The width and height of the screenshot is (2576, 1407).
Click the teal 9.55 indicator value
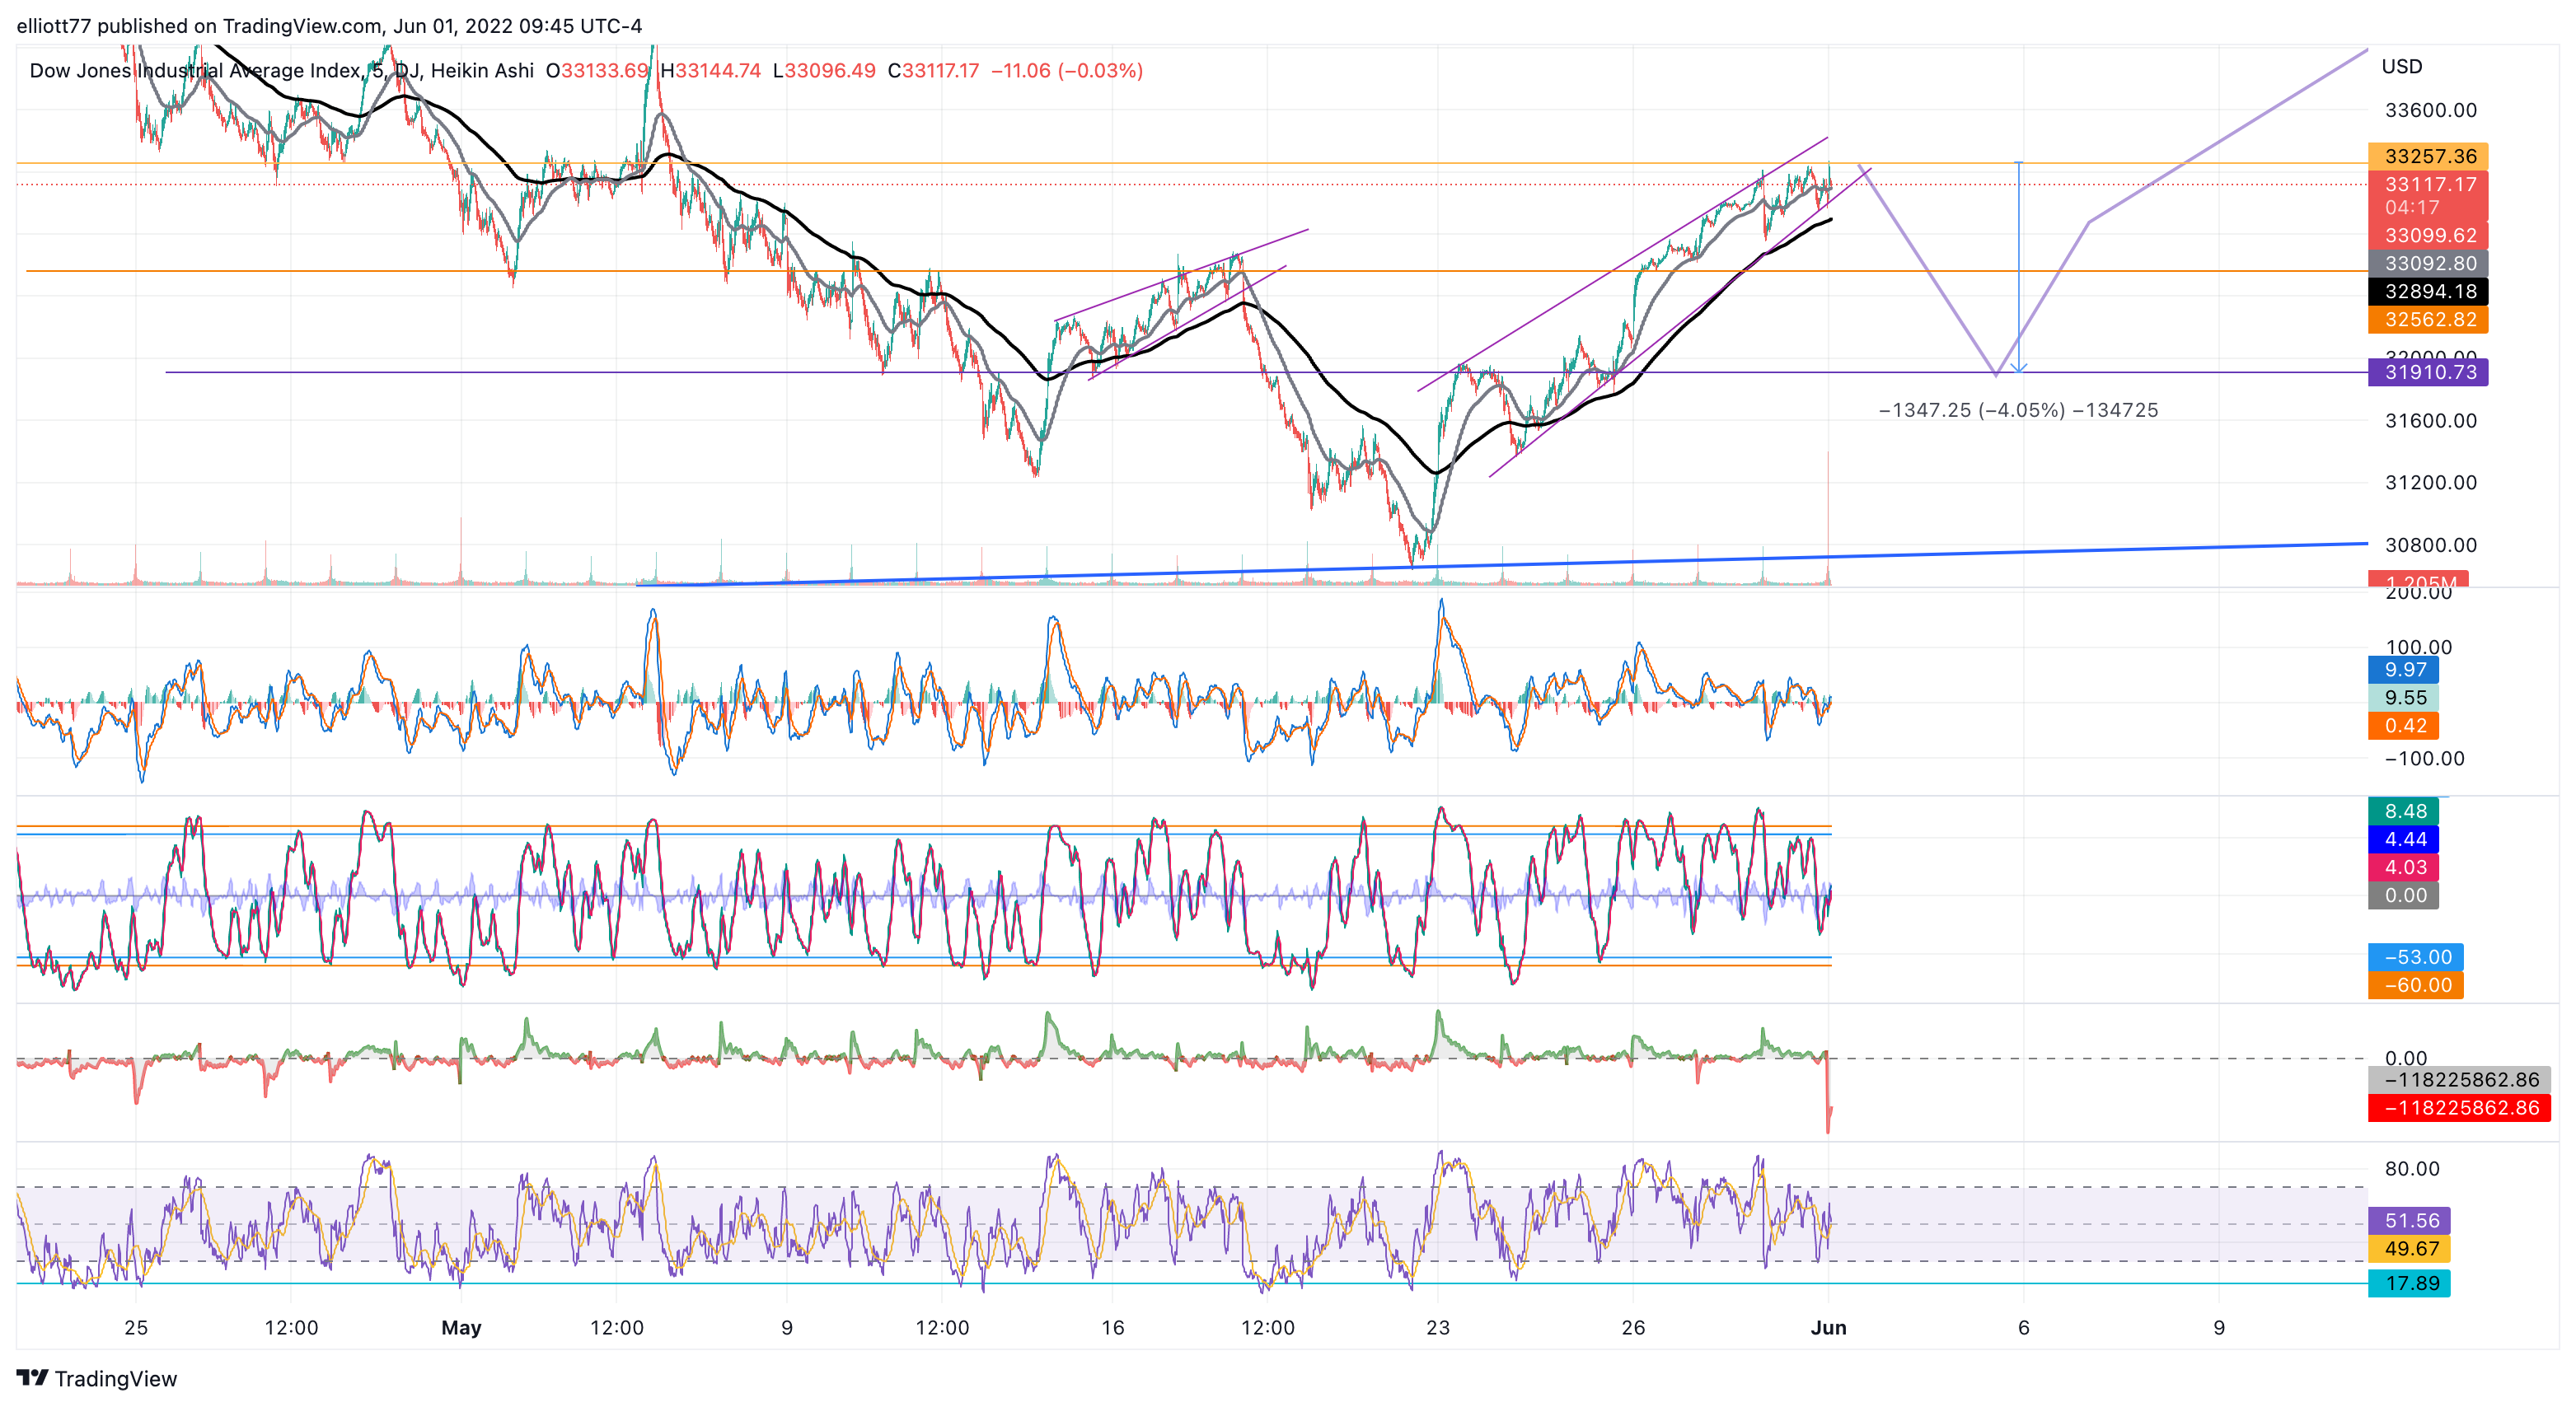(2403, 698)
